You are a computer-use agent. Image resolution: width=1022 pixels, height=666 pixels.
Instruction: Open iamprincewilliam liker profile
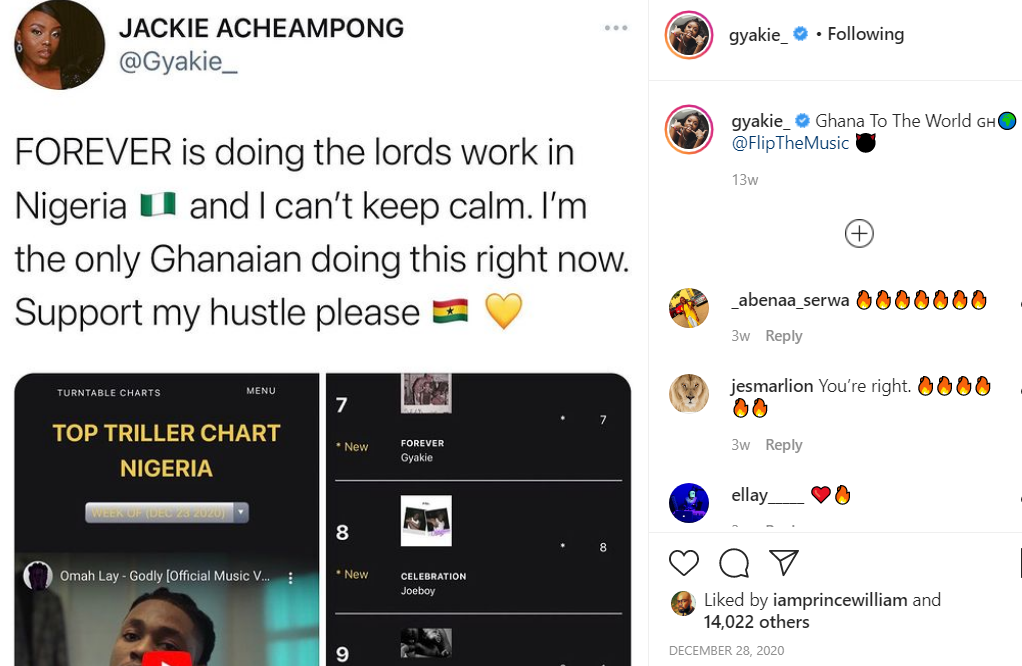pos(840,600)
